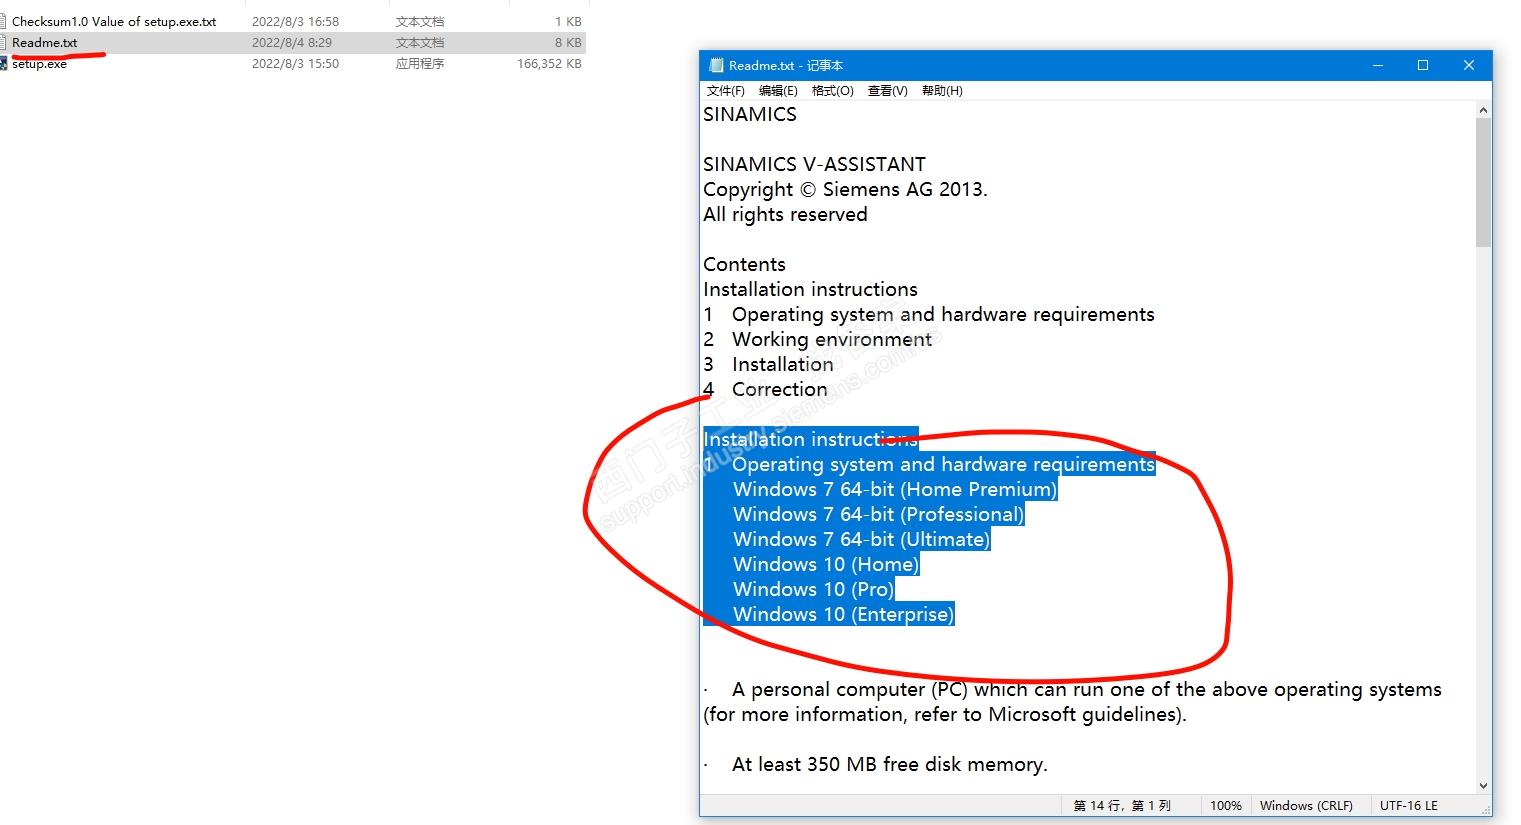Click the 应用程序 type cell

pyautogui.click(x=420, y=64)
